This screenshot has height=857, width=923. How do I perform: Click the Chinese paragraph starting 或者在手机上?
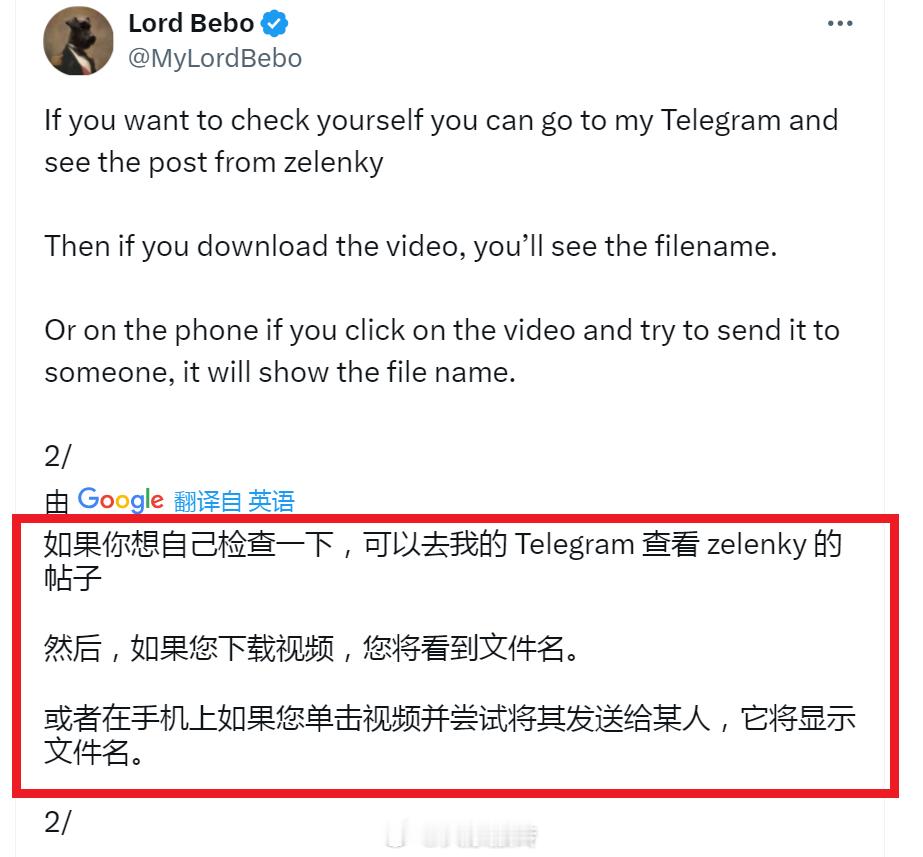pos(450,735)
